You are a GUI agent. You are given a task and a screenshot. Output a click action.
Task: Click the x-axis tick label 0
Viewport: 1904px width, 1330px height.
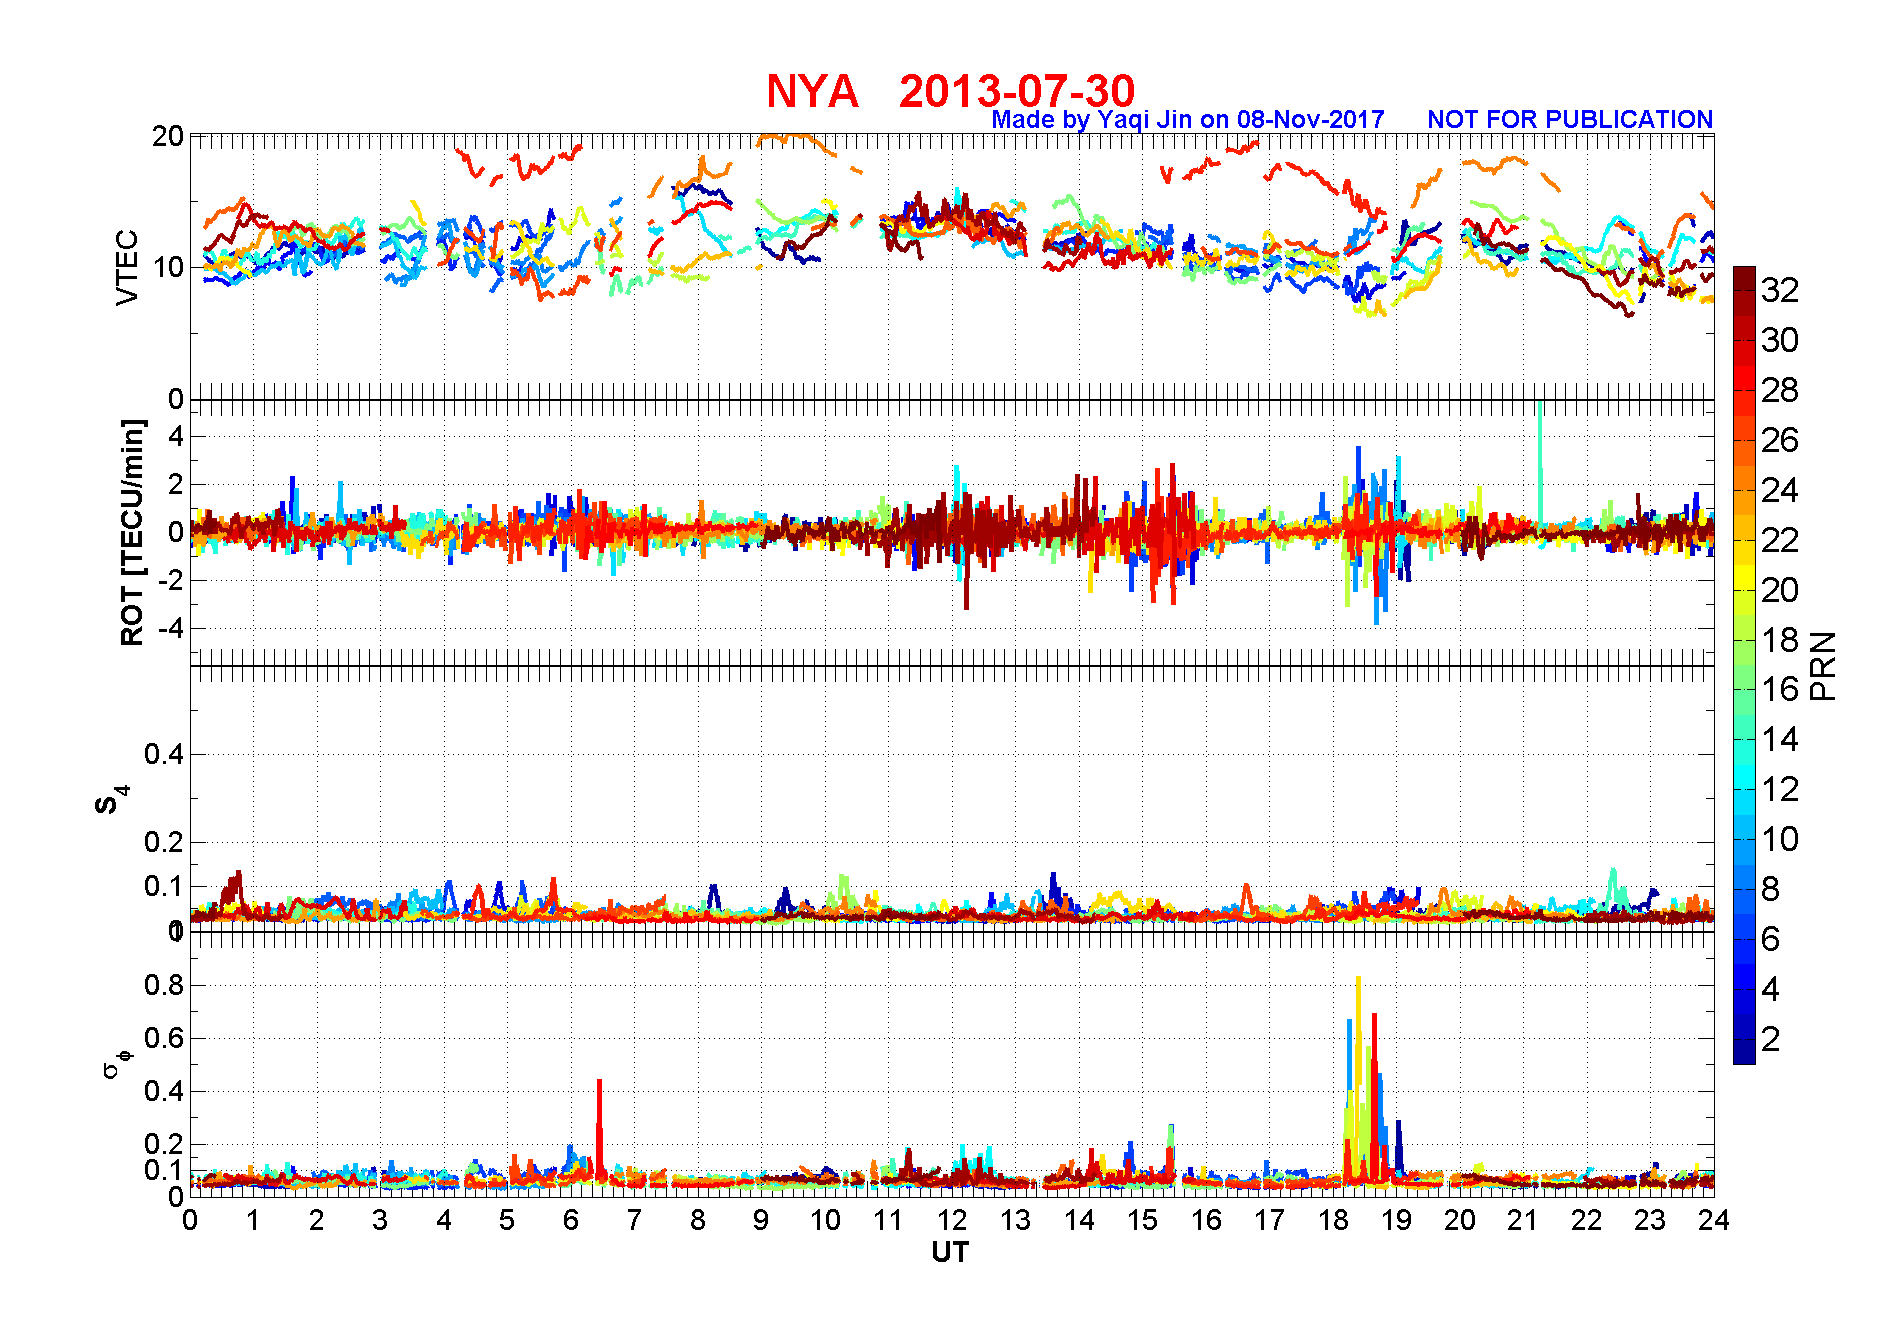pos(190,1220)
